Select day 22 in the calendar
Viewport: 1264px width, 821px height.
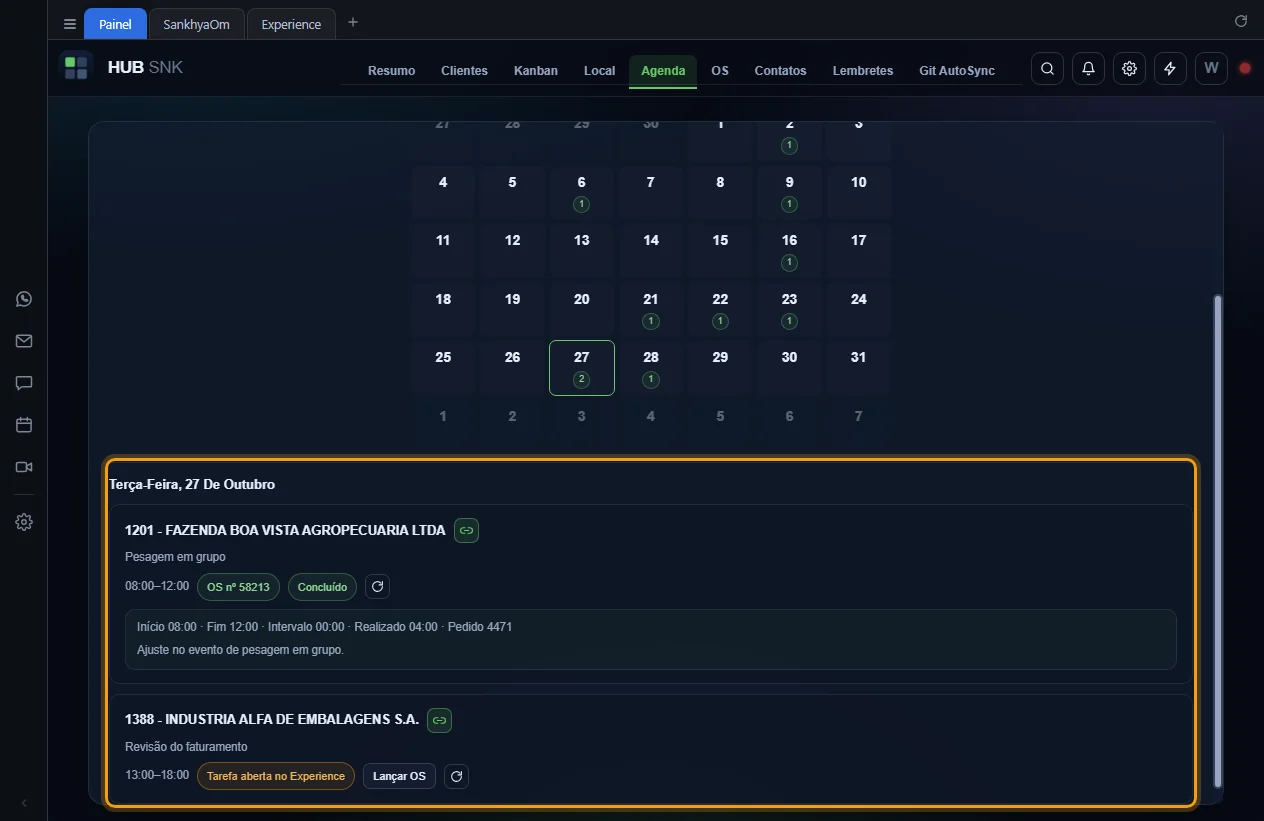720,310
